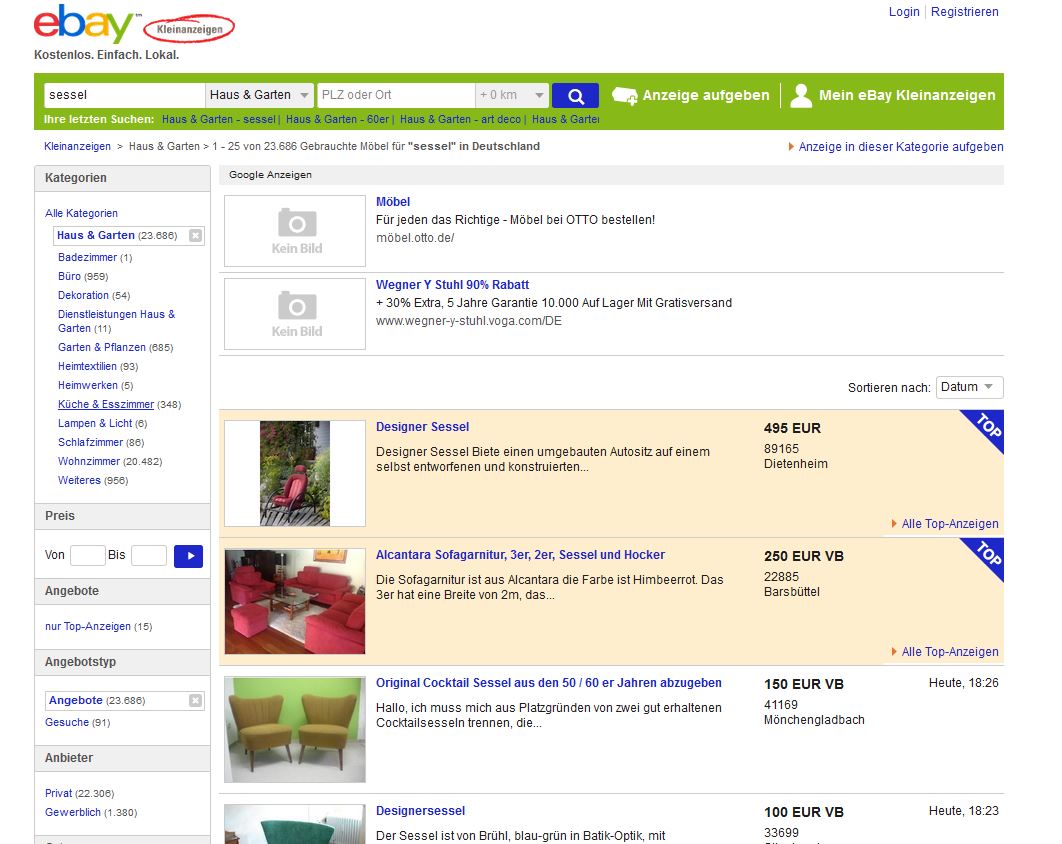Open the + 0 km radius dropdown
The image size is (1062, 844).
click(x=511, y=96)
